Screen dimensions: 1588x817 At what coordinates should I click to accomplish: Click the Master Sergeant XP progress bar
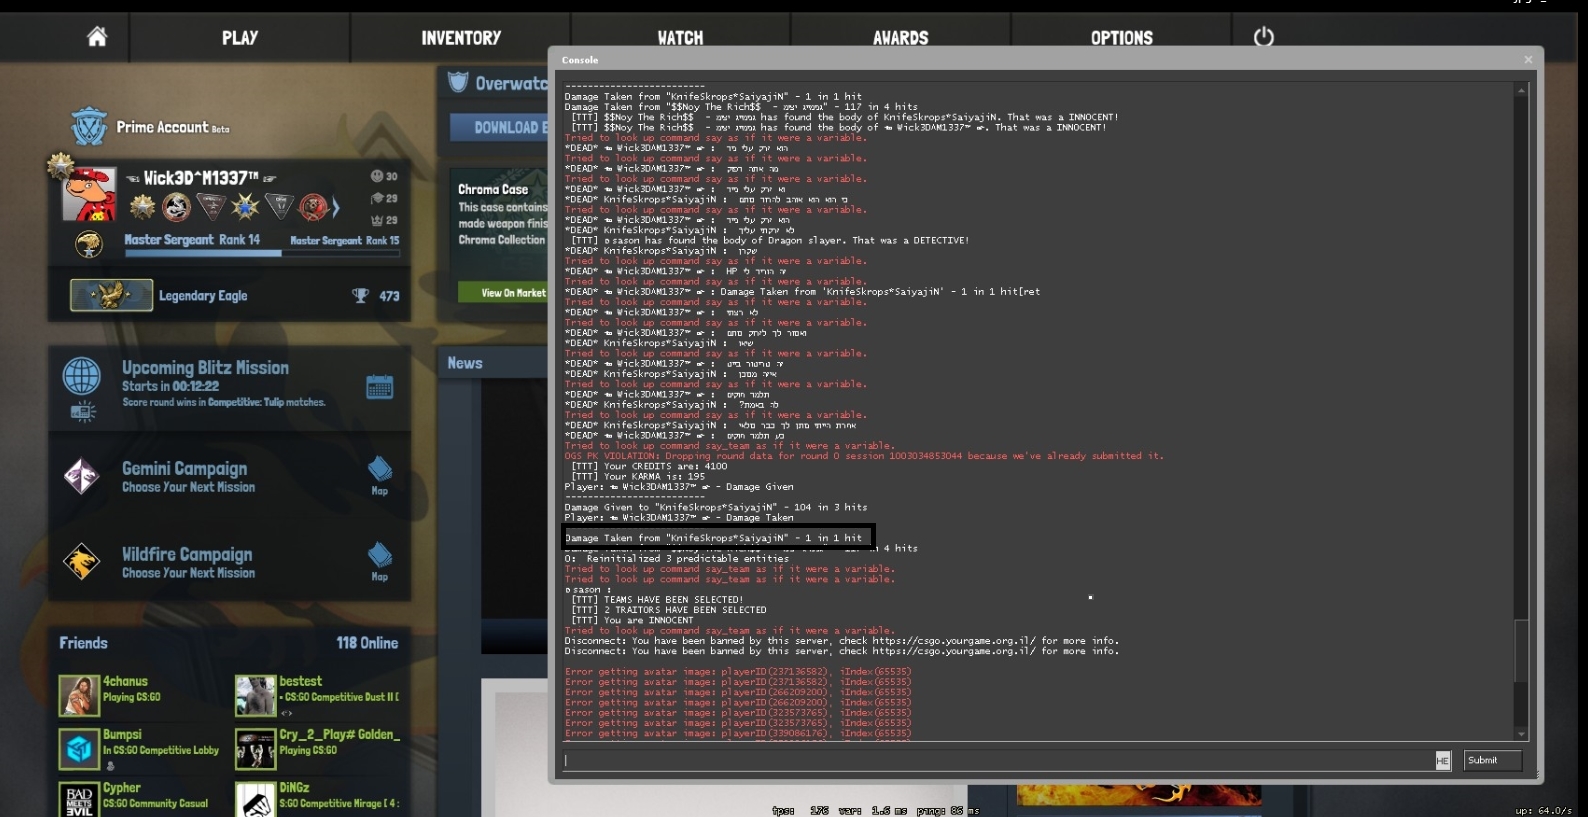click(x=262, y=253)
